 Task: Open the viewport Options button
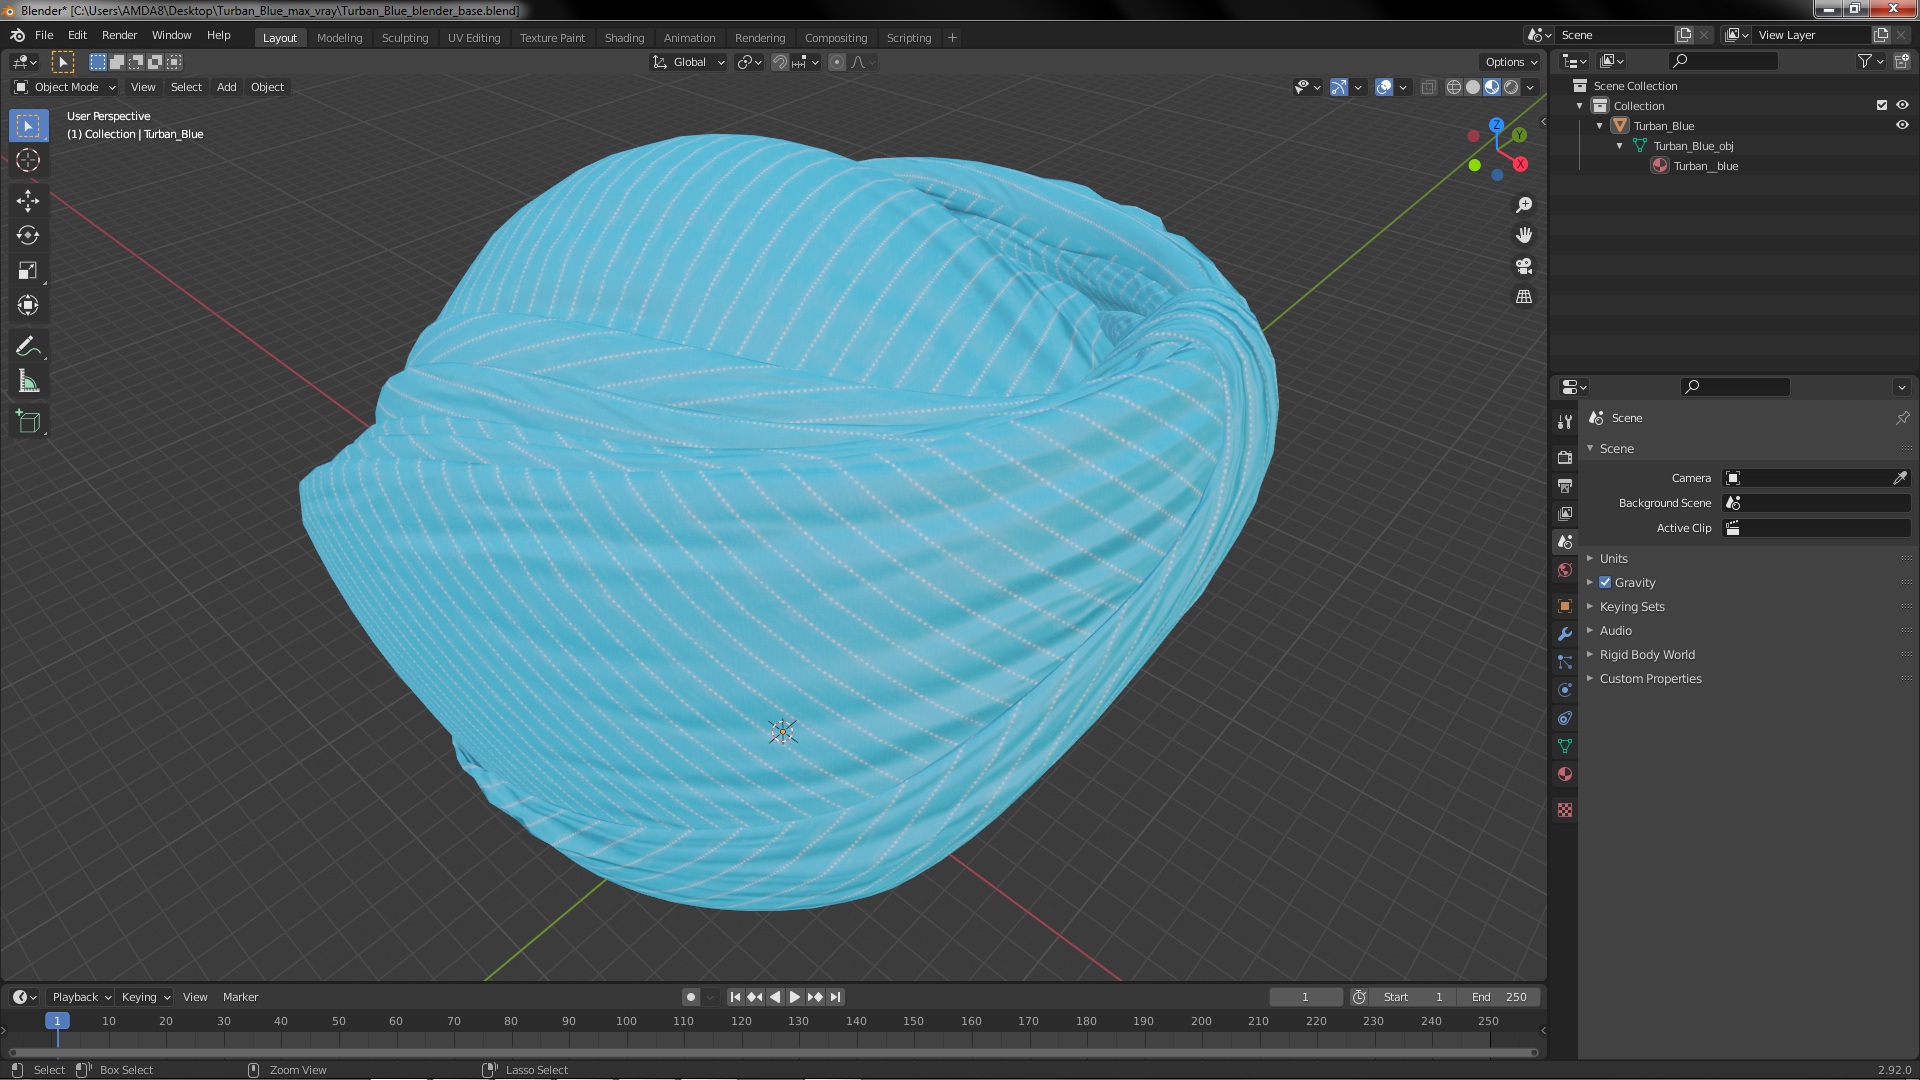click(x=1510, y=62)
